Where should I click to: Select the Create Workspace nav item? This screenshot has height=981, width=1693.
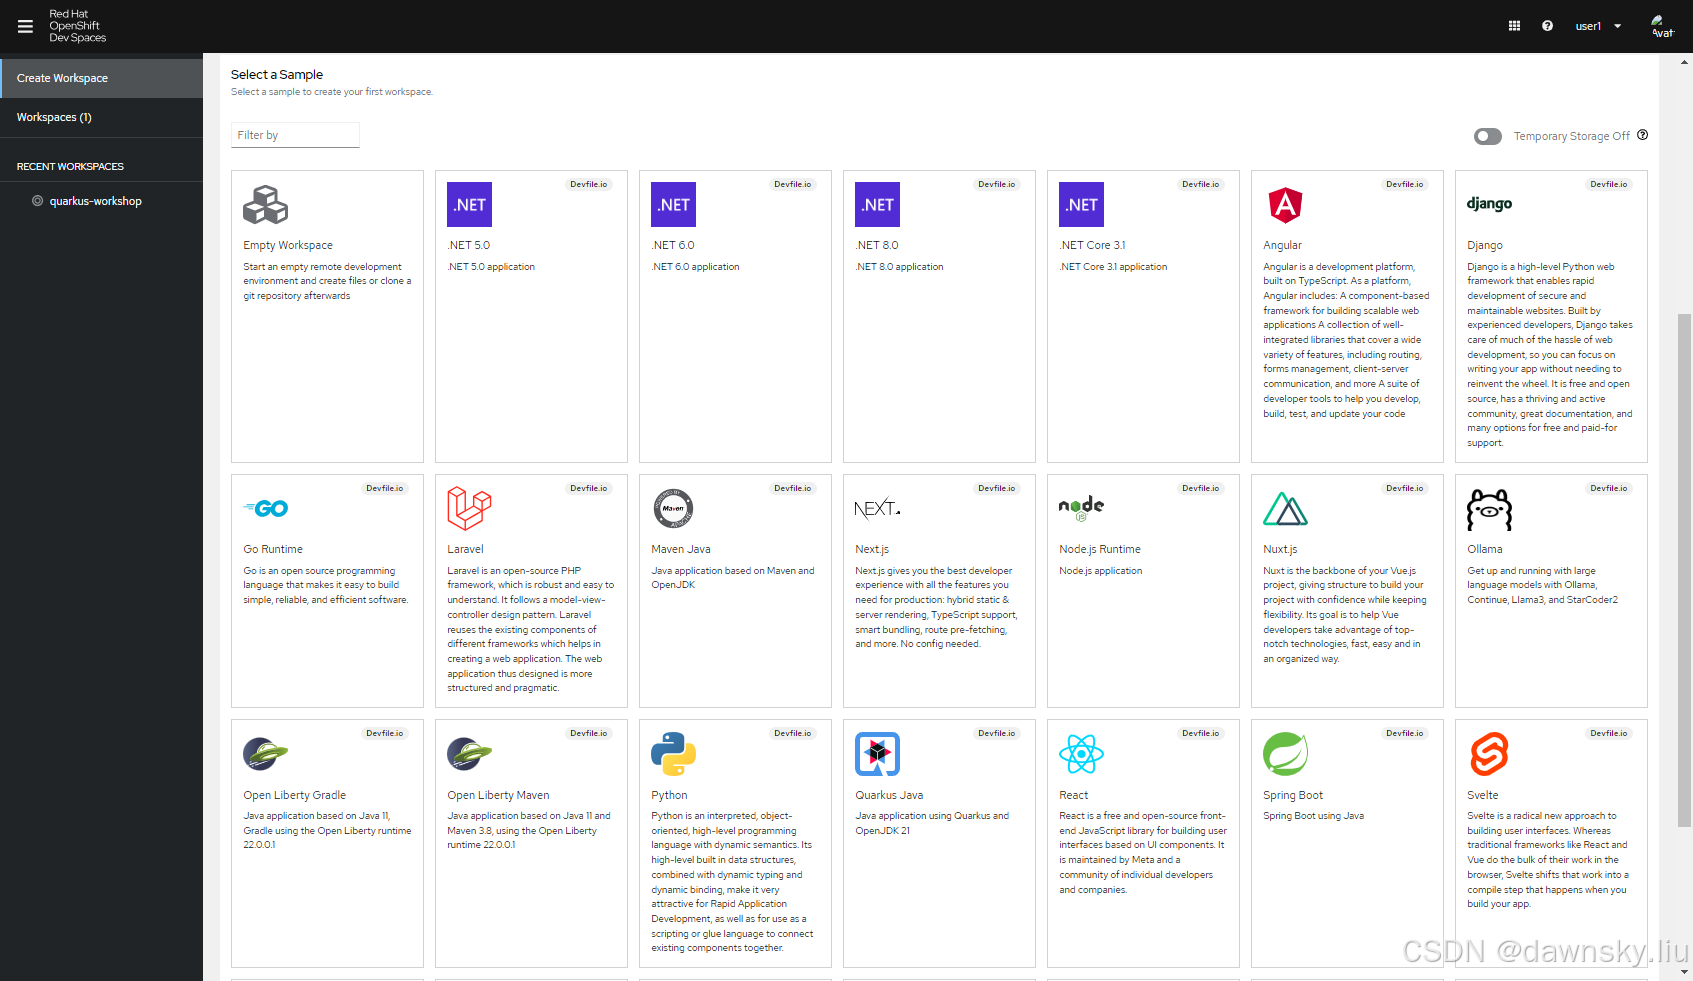(101, 78)
